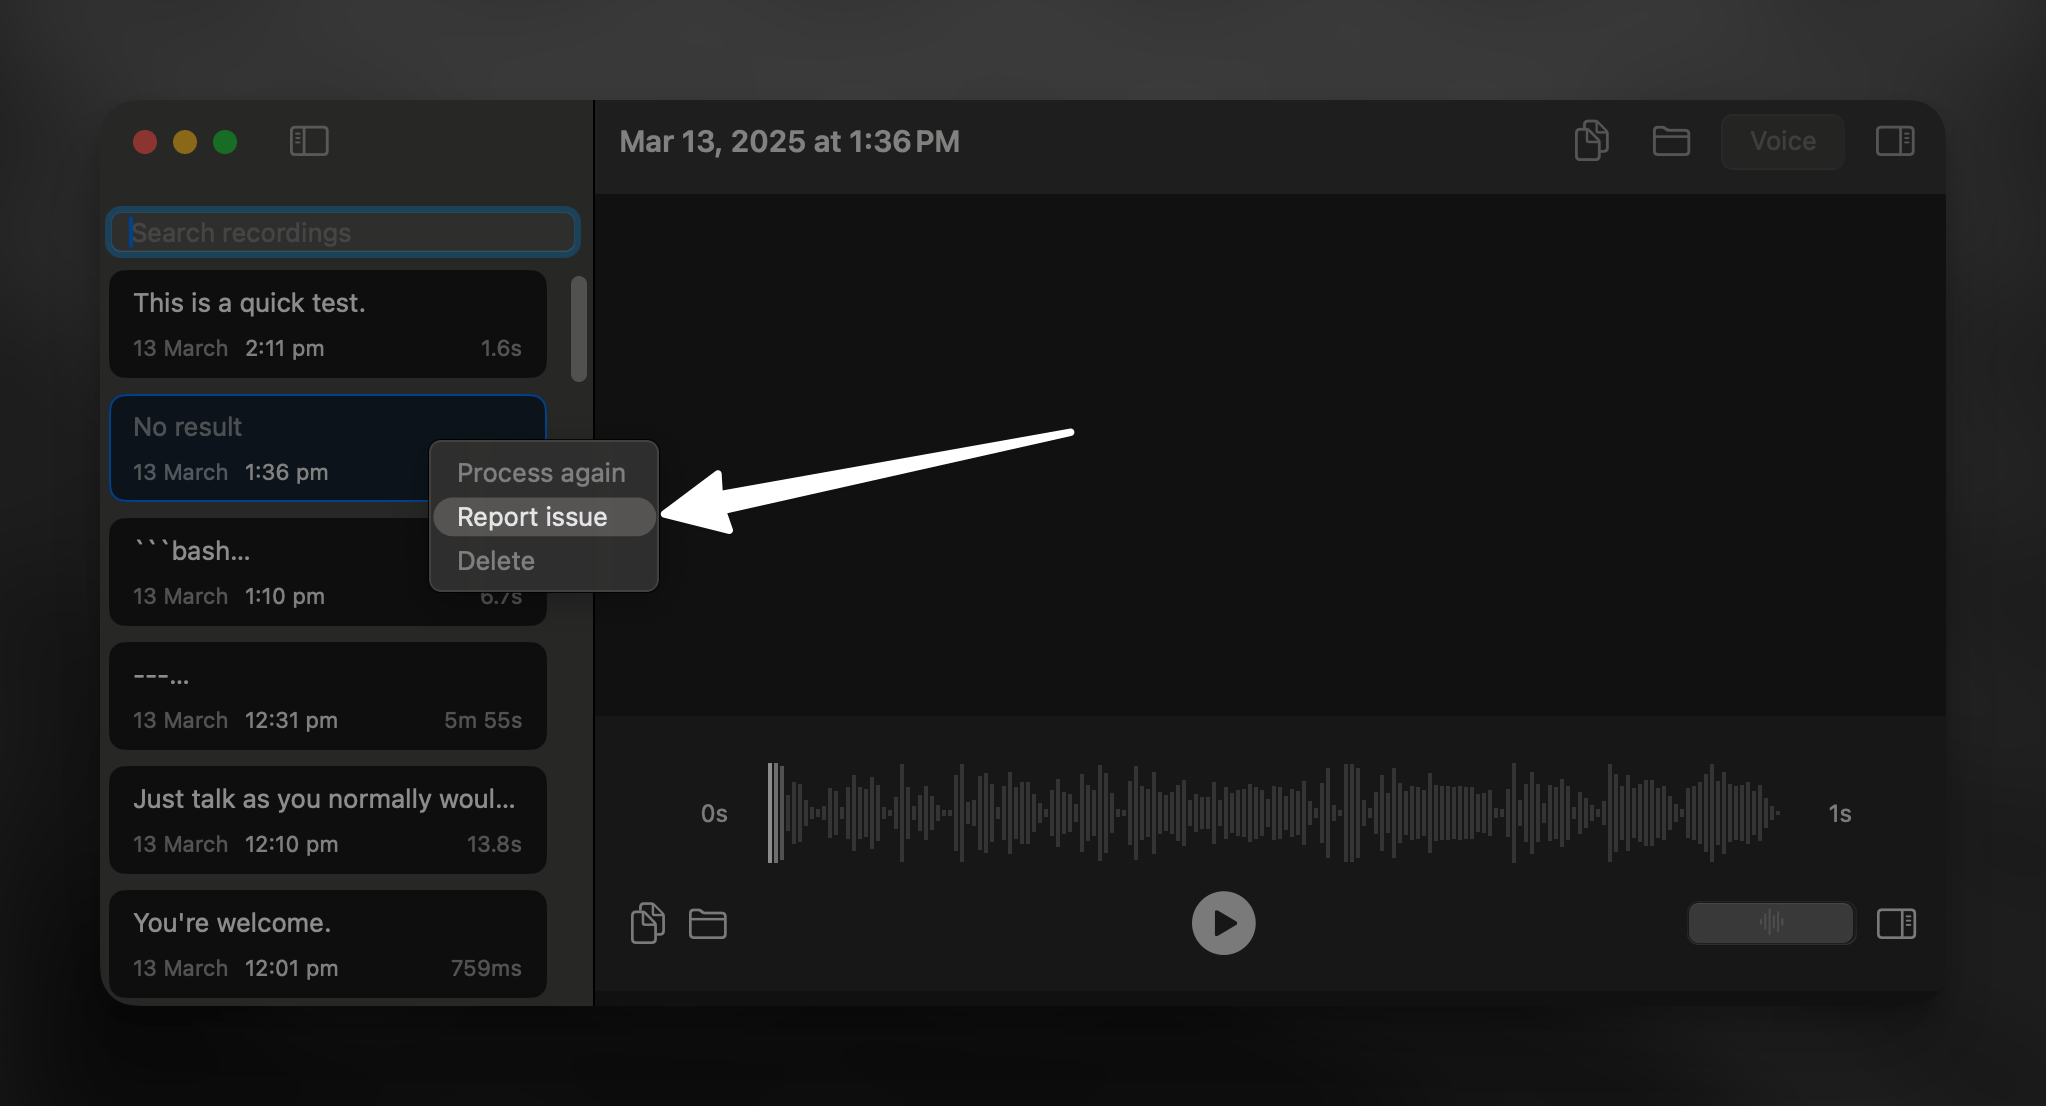Select Process again menu entry
The width and height of the screenshot is (2046, 1106).
point(541,473)
